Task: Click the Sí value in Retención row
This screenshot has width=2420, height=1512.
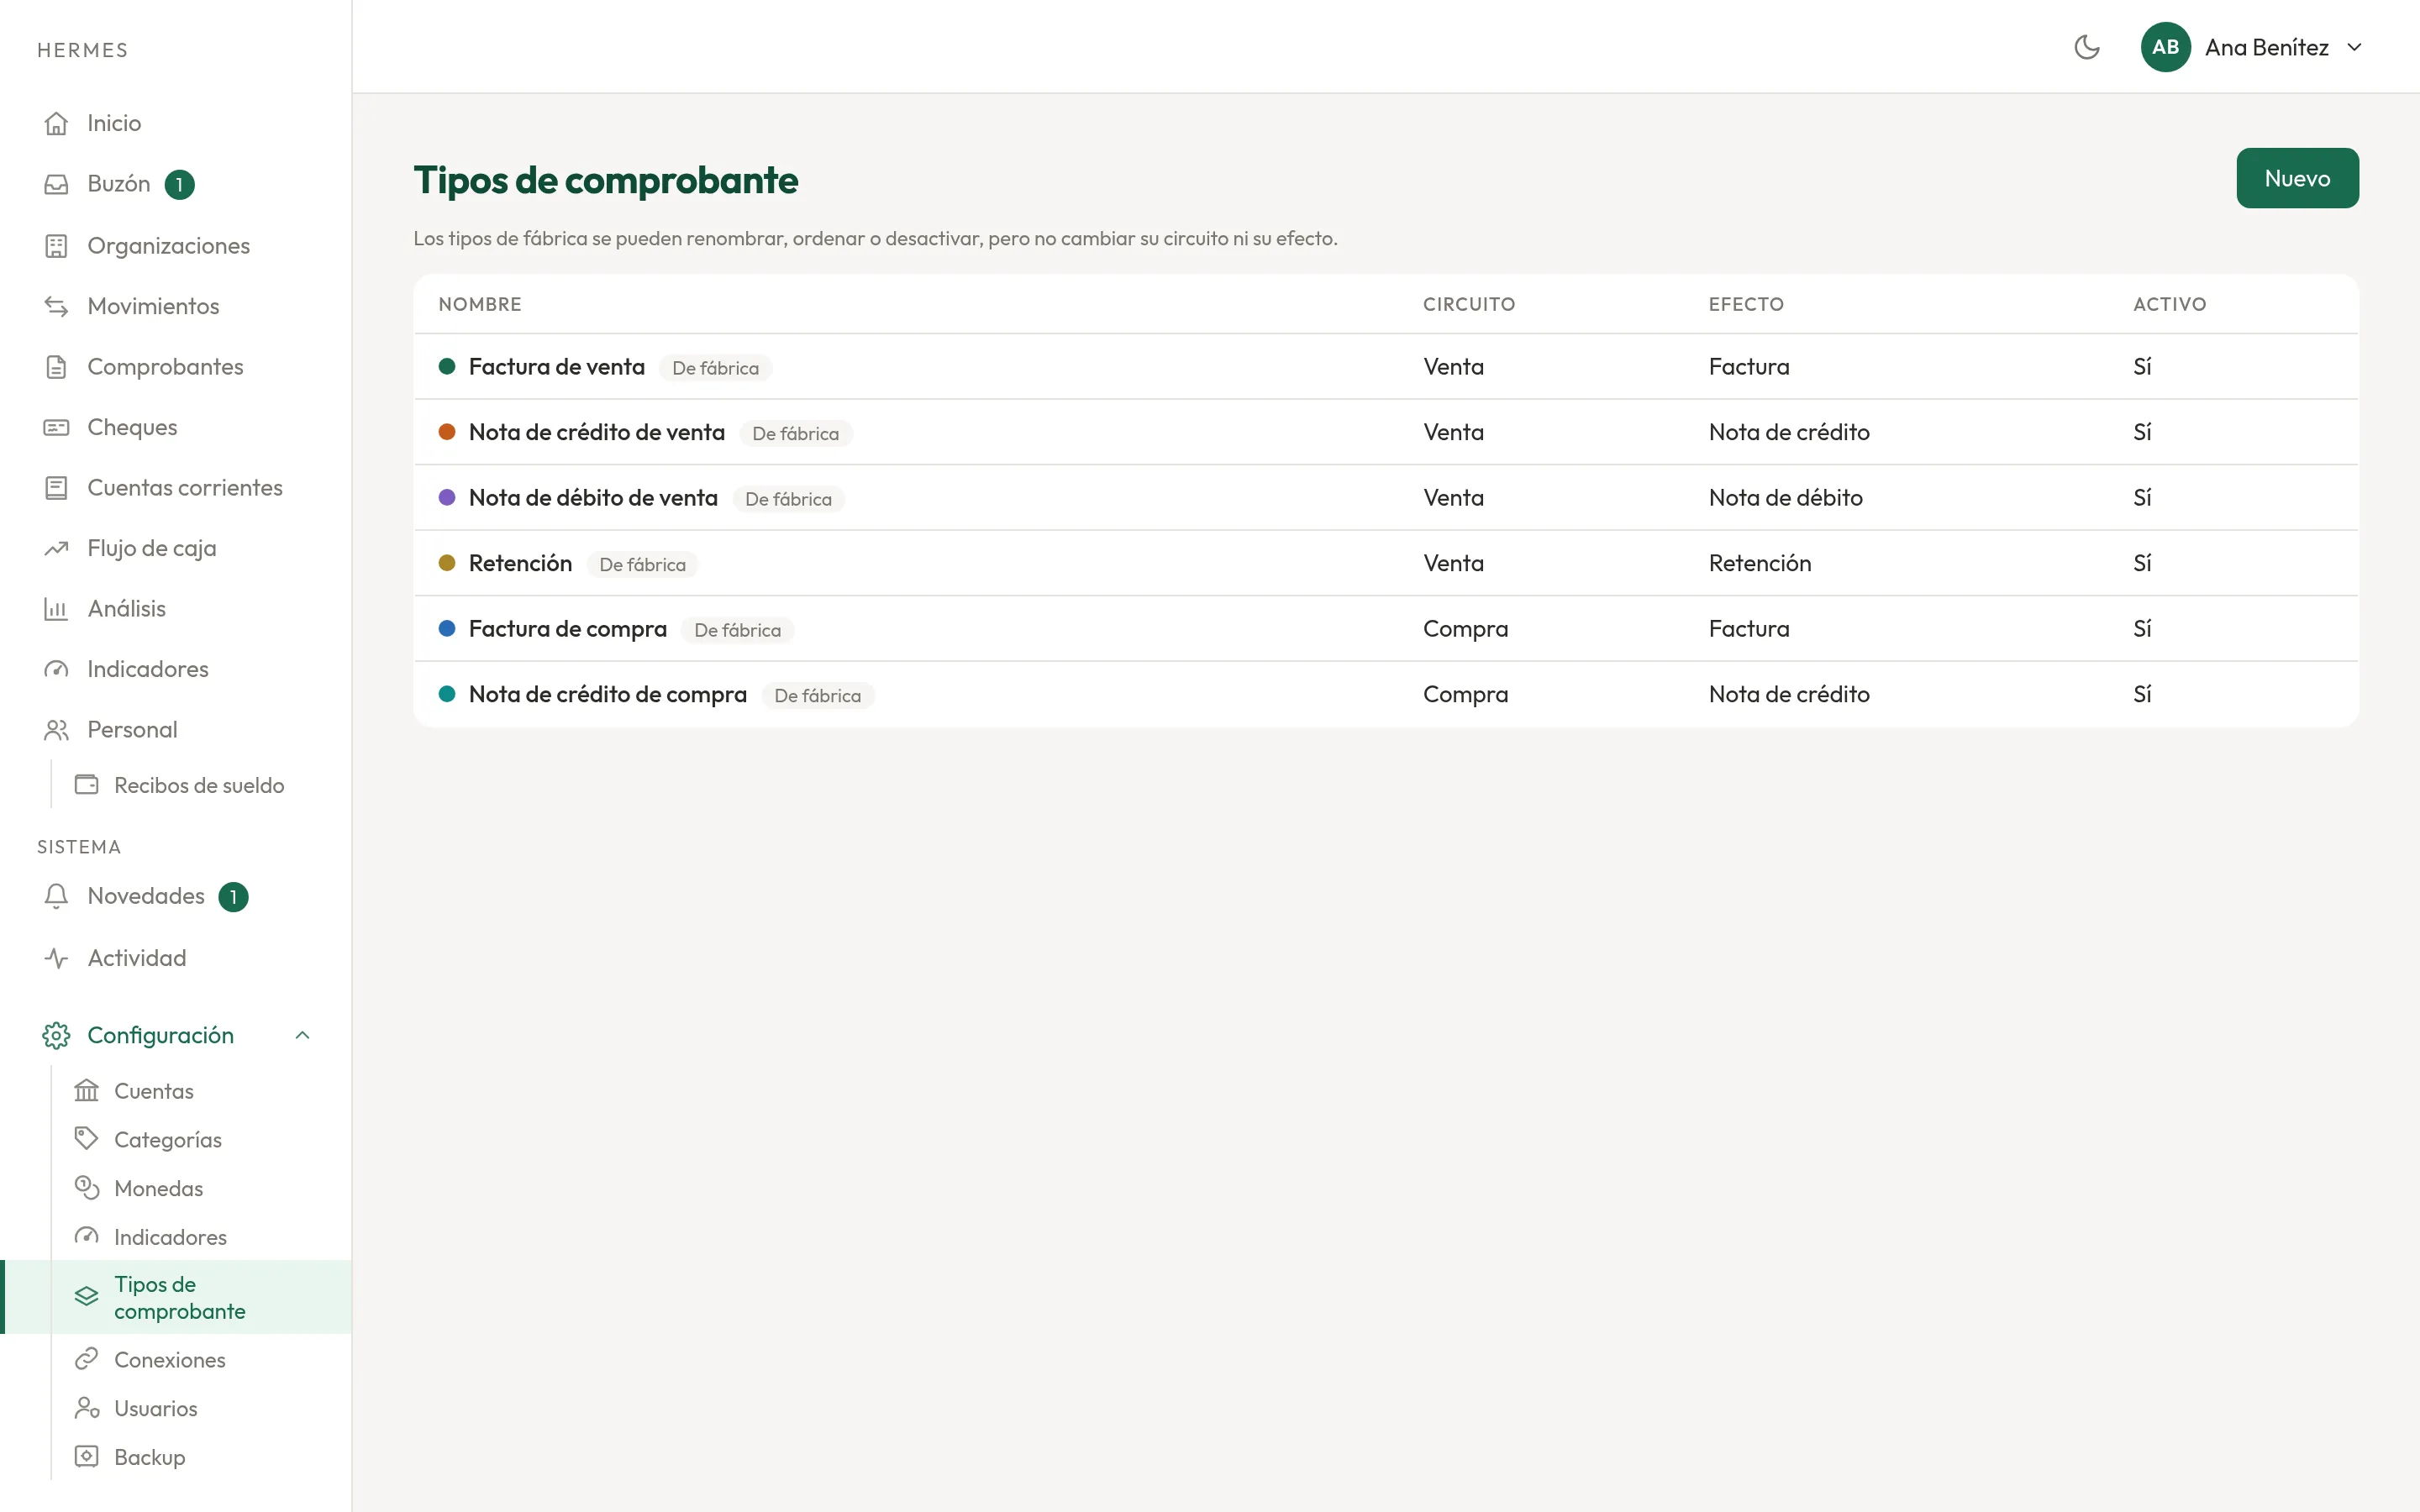Action: 2142,563
